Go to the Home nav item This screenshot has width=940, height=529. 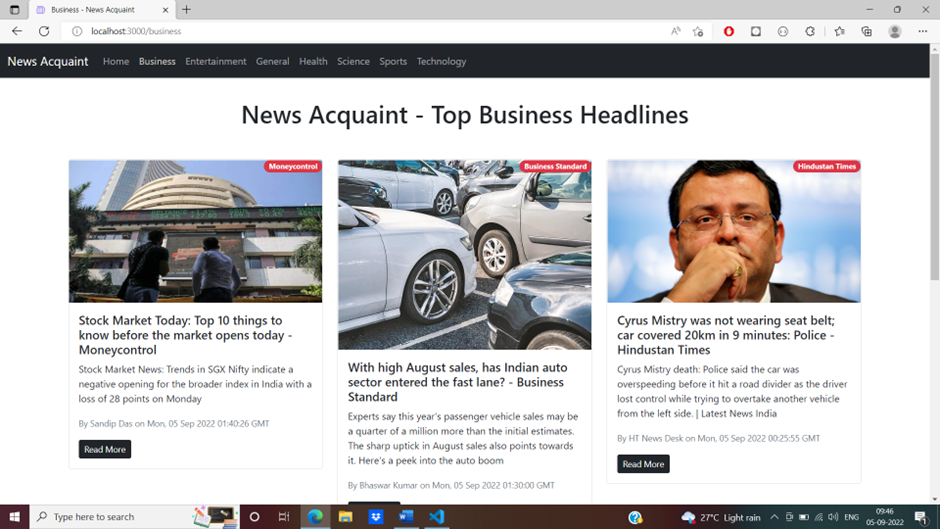pyautogui.click(x=116, y=61)
